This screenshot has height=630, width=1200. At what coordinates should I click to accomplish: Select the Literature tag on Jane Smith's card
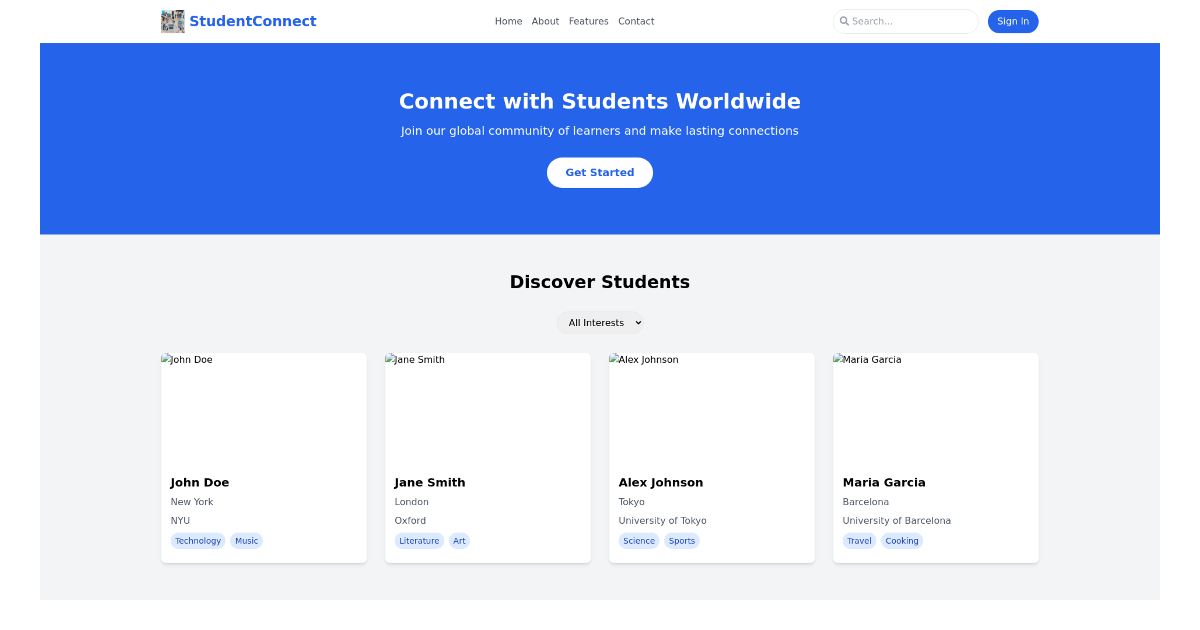pos(419,541)
